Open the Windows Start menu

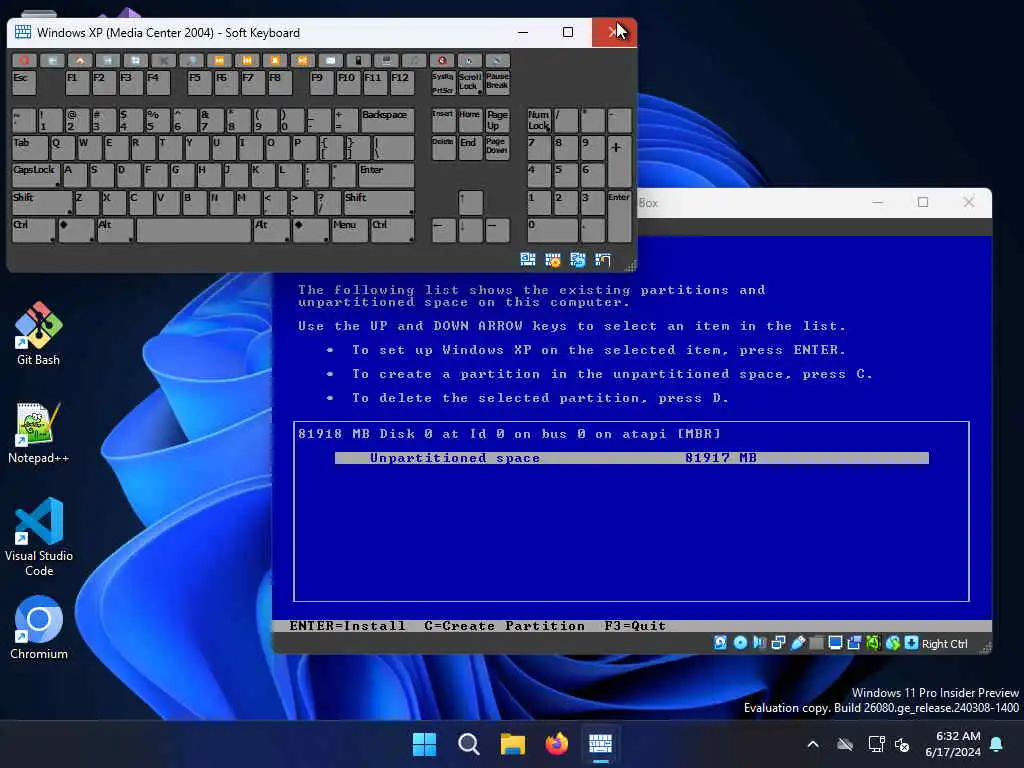424,744
